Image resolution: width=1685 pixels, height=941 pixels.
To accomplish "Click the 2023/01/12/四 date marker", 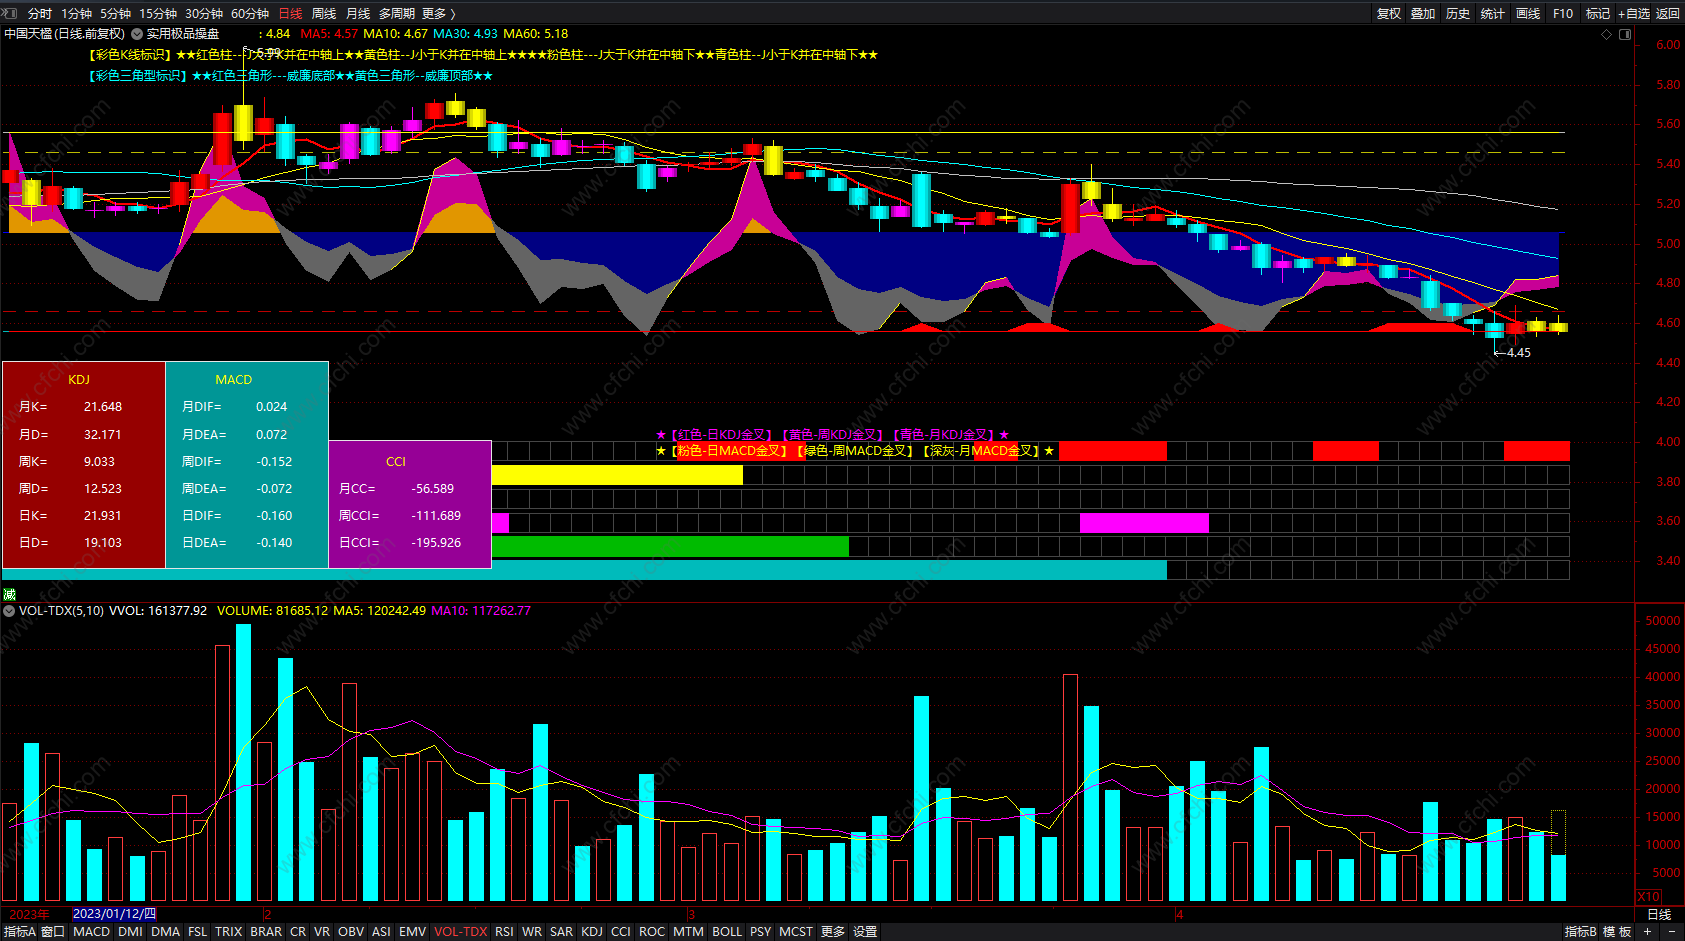I will pyautogui.click(x=115, y=914).
